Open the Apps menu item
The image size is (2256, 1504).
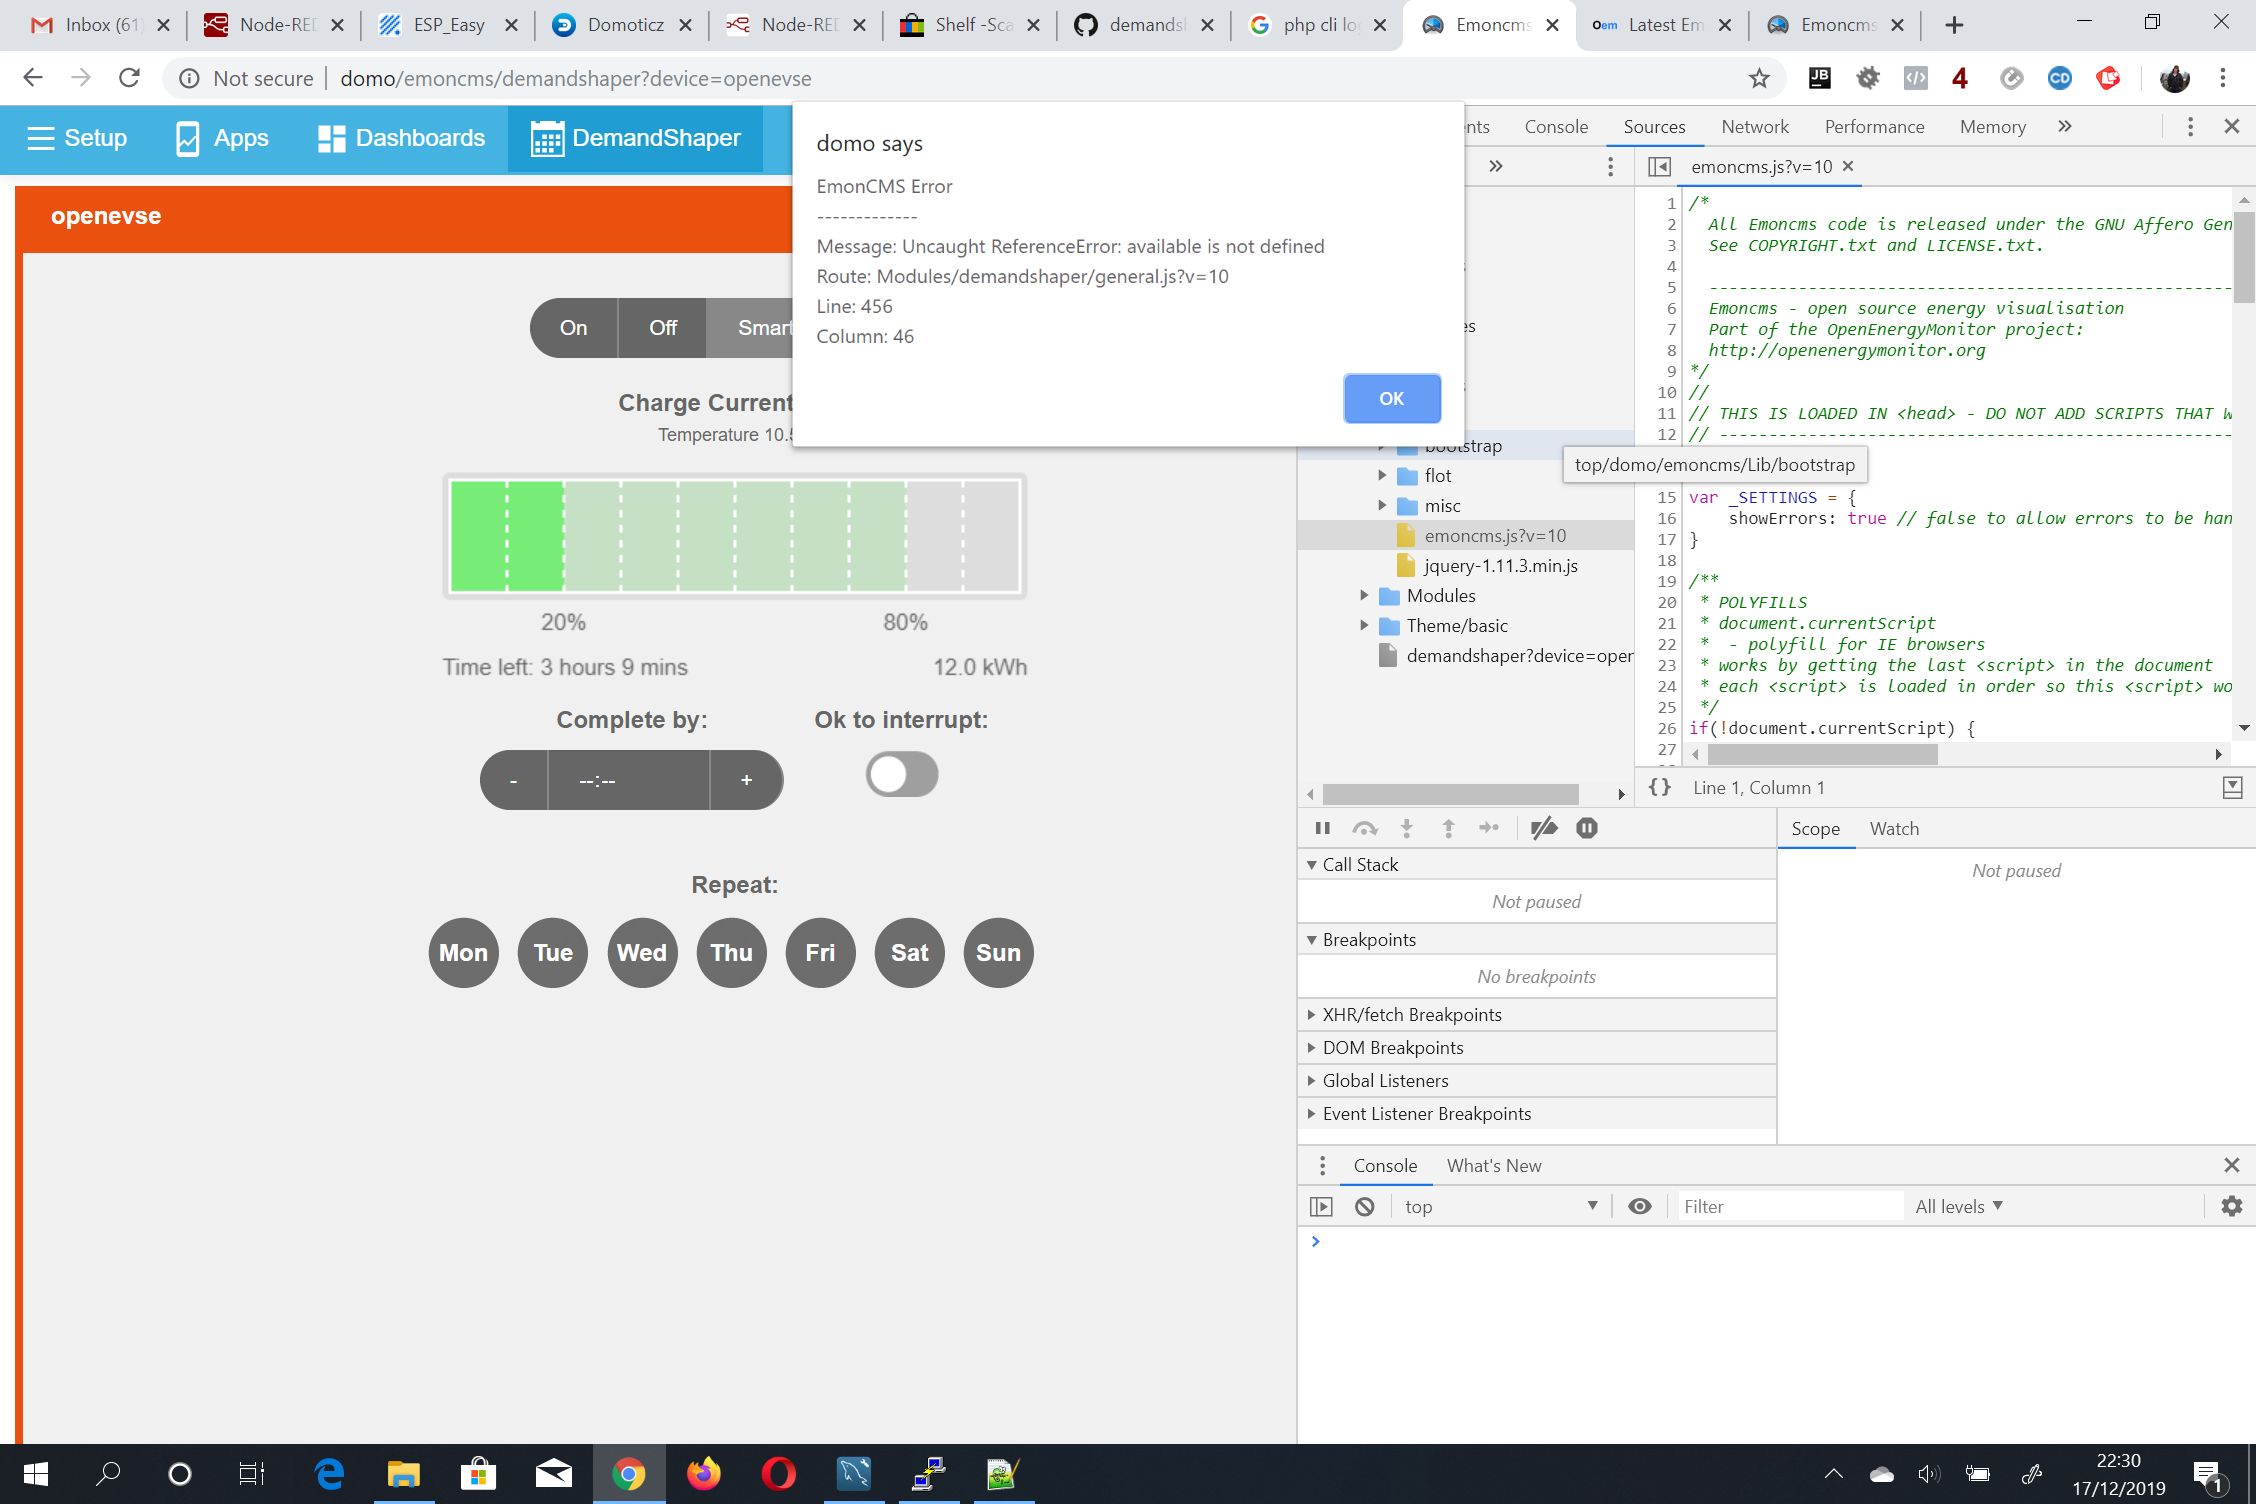click(222, 138)
